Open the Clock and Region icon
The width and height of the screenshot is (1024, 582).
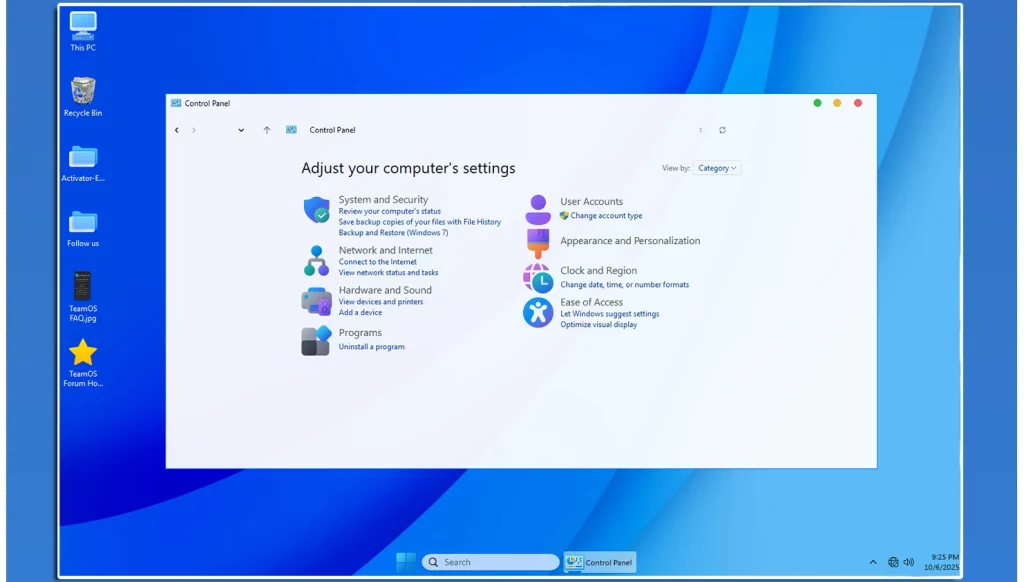538,278
